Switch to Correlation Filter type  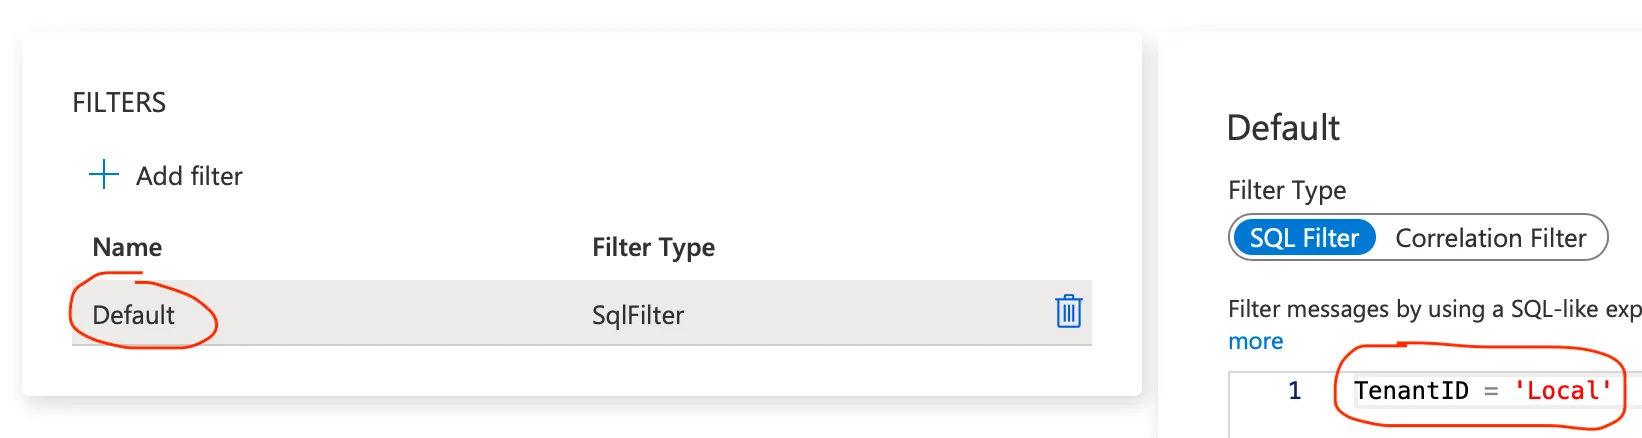[x=1490, y=238]
